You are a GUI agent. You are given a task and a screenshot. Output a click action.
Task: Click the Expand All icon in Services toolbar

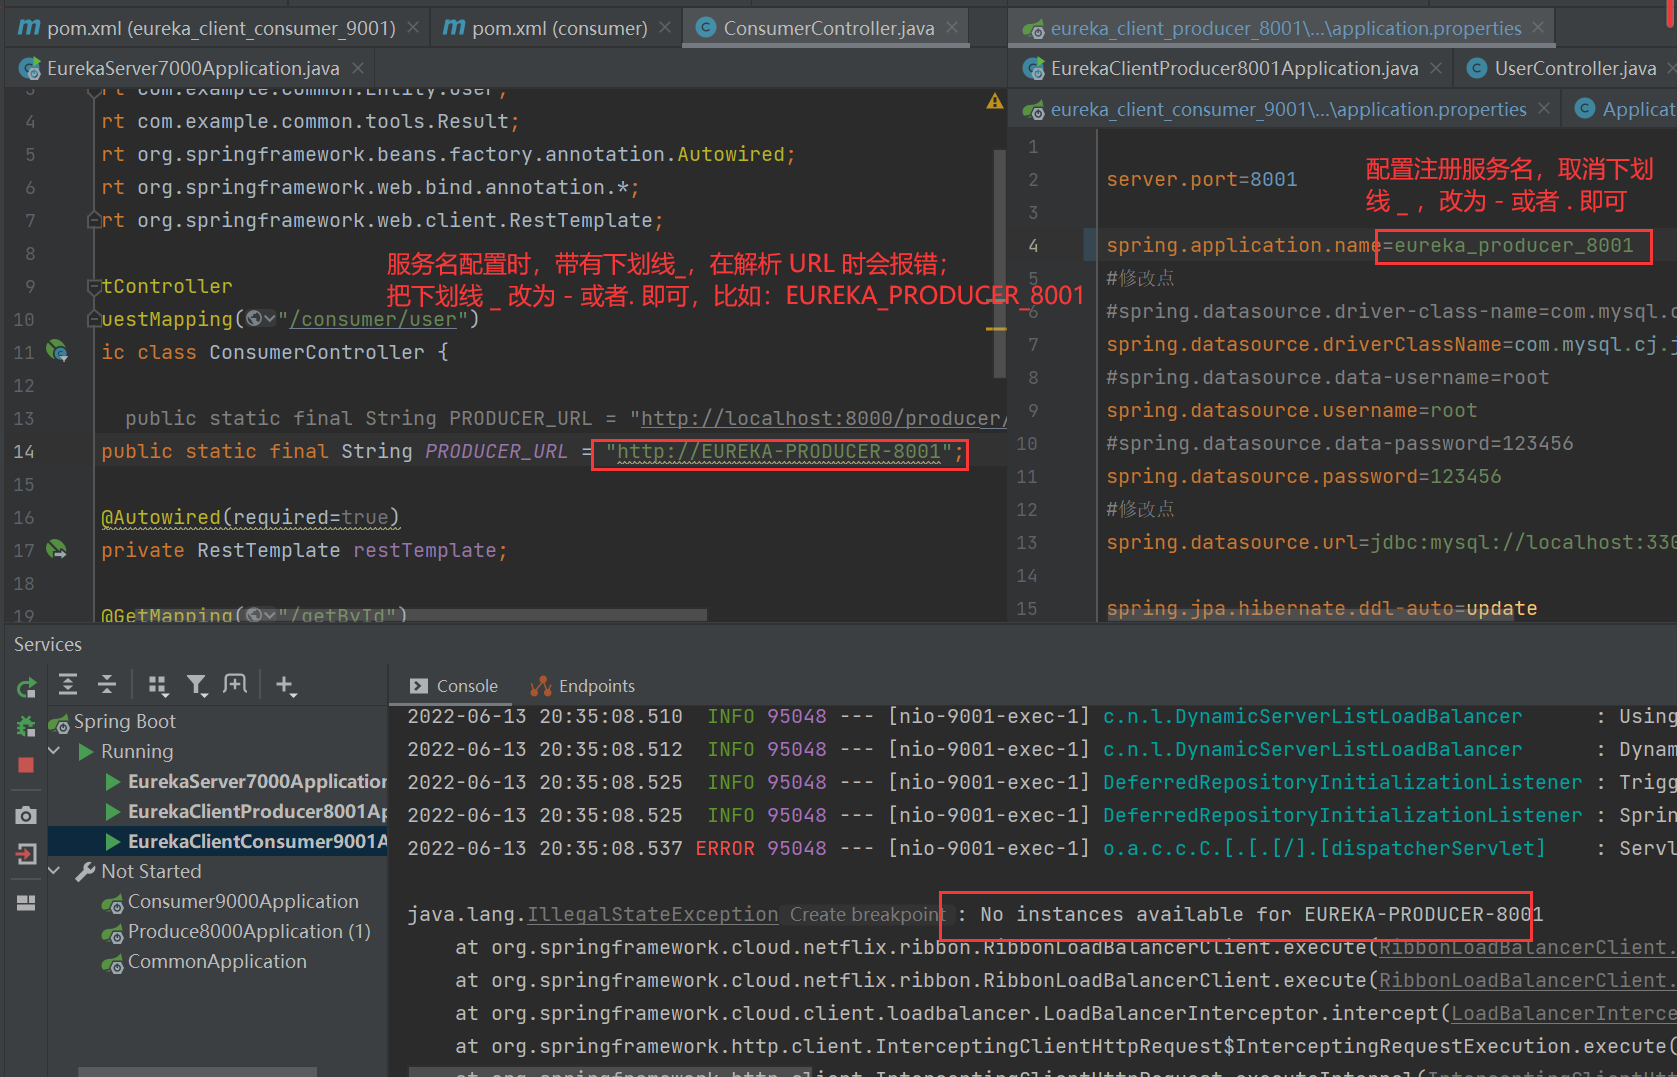pyautogui.click(x=68, y=685)
